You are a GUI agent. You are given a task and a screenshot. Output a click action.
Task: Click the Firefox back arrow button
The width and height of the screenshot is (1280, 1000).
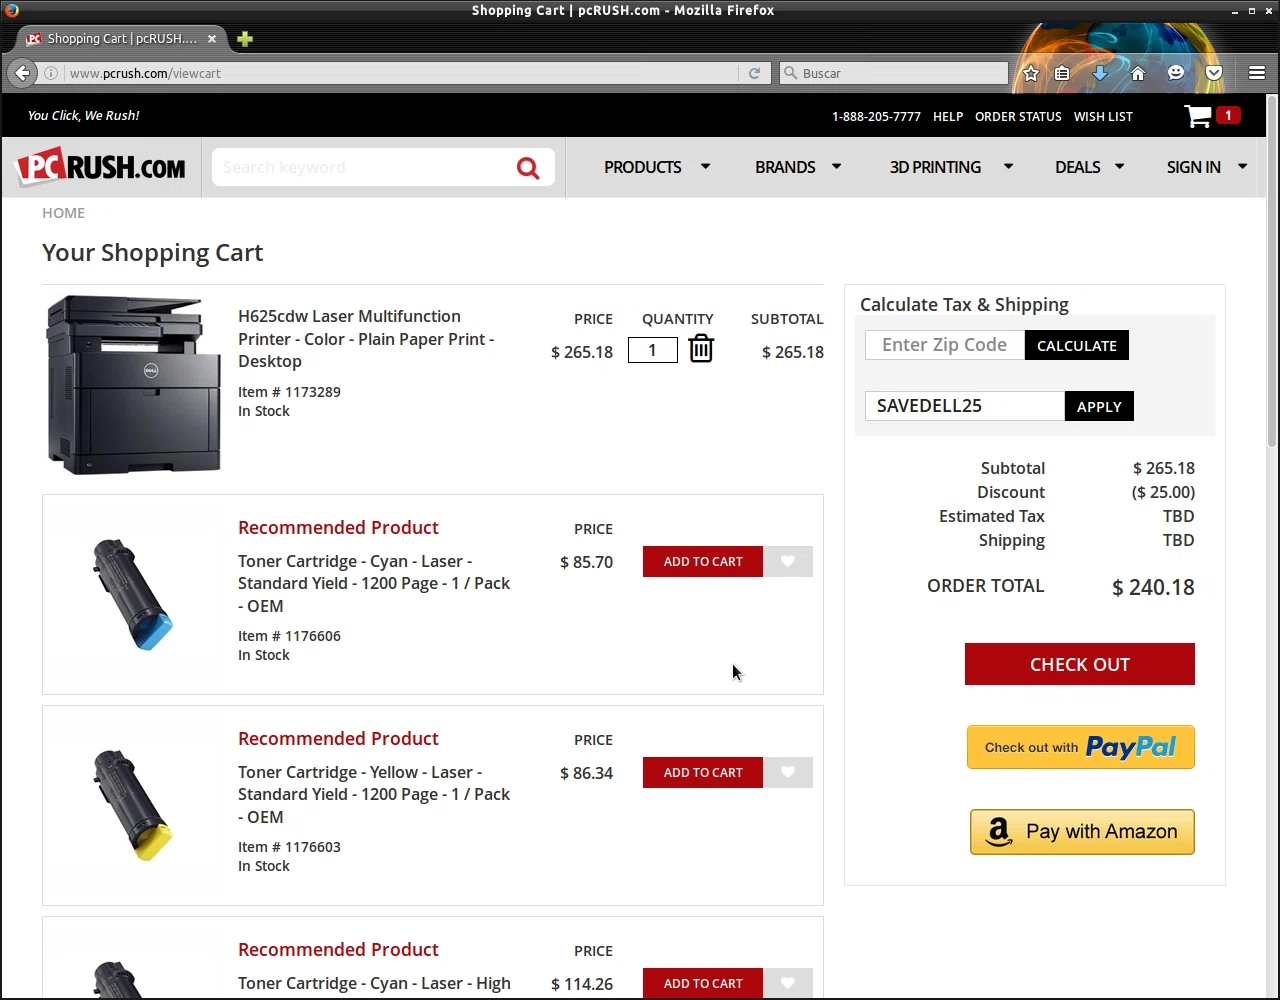pos(22,73)
